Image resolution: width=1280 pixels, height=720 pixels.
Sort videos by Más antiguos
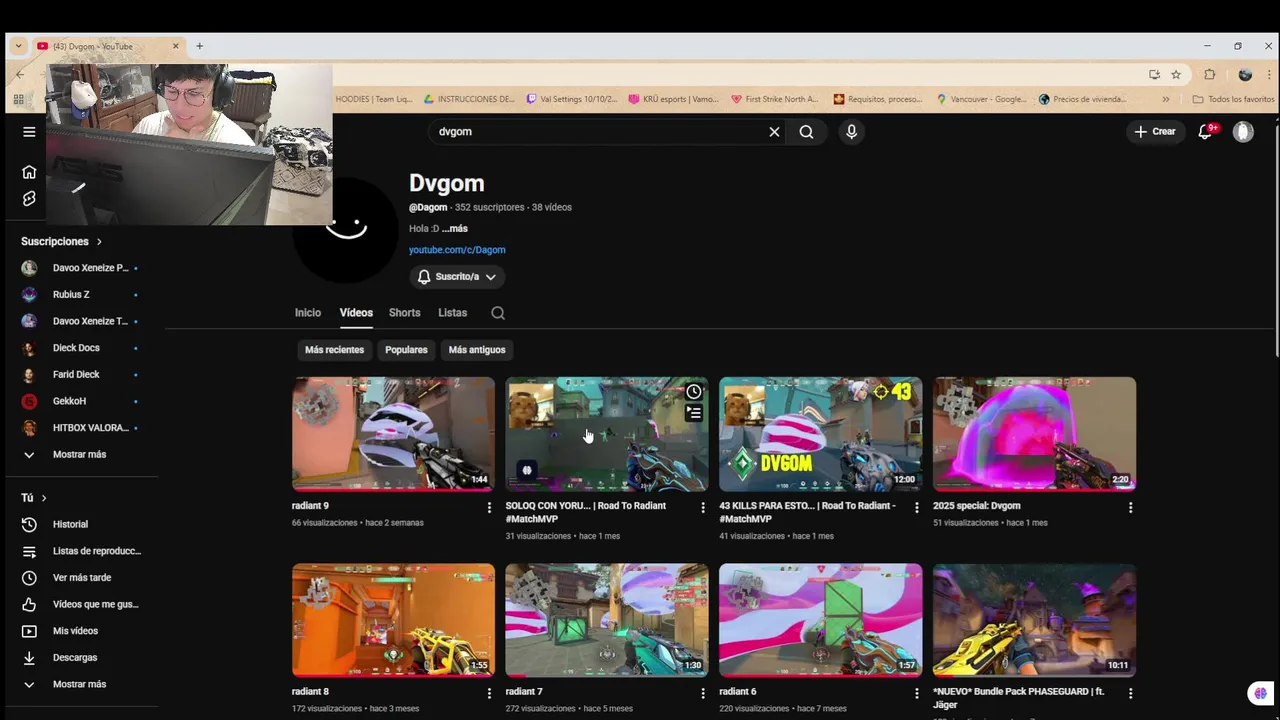click(477, 350)
